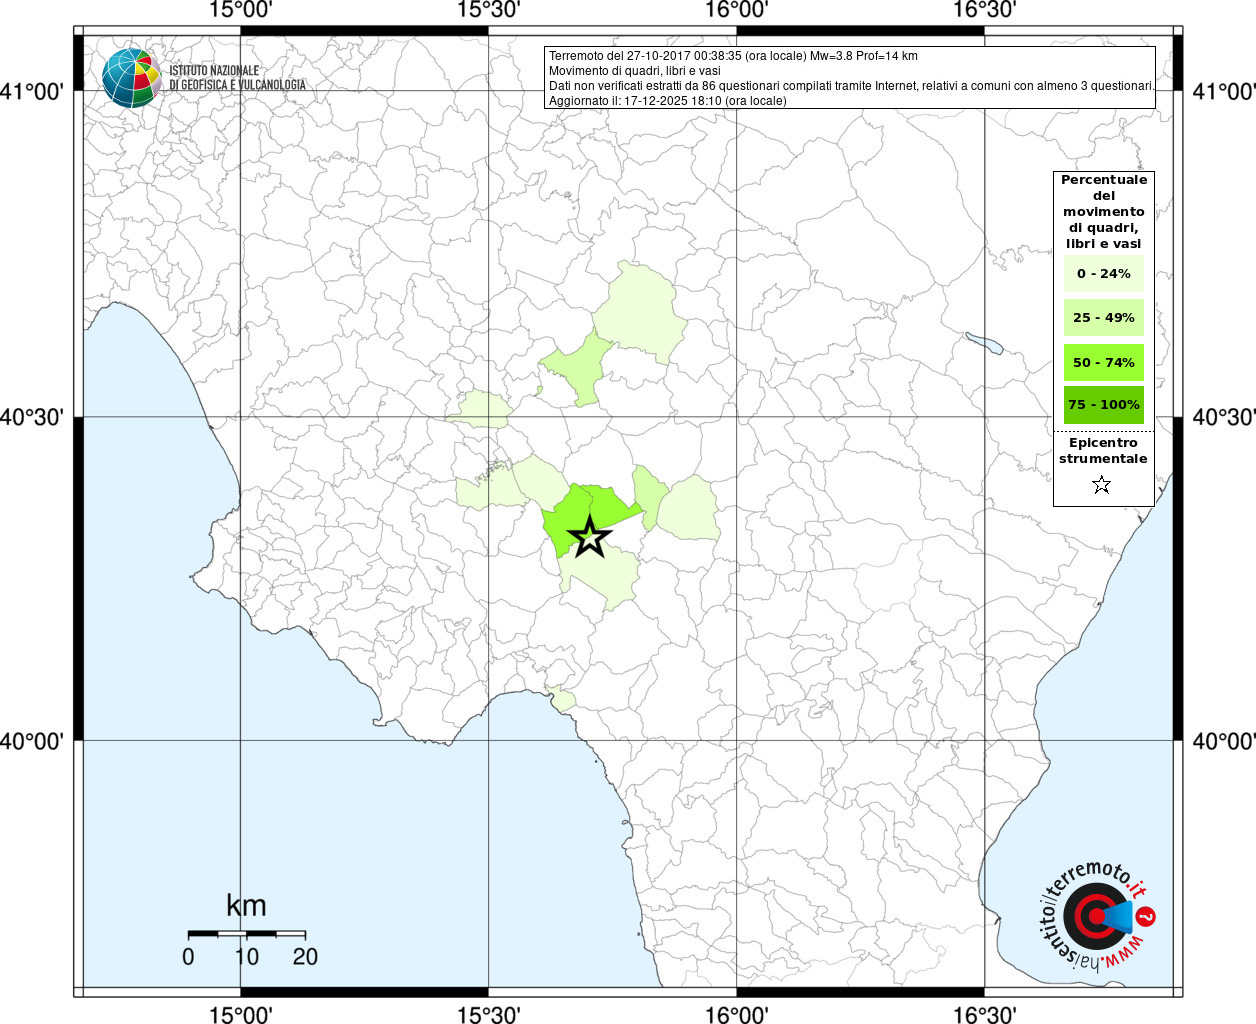Viewport: 1256px width, 1024px height.
Task: Click 'Istituto Nazionale di Geofisica e Vulcanologia' text
Action: click(x=237, y=78)
